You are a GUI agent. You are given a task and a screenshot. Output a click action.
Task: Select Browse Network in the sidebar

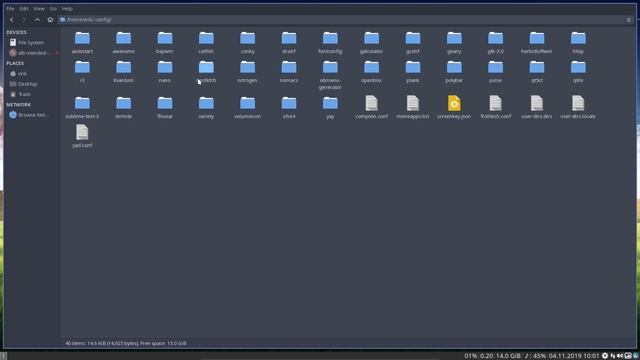tap(29, 115)
